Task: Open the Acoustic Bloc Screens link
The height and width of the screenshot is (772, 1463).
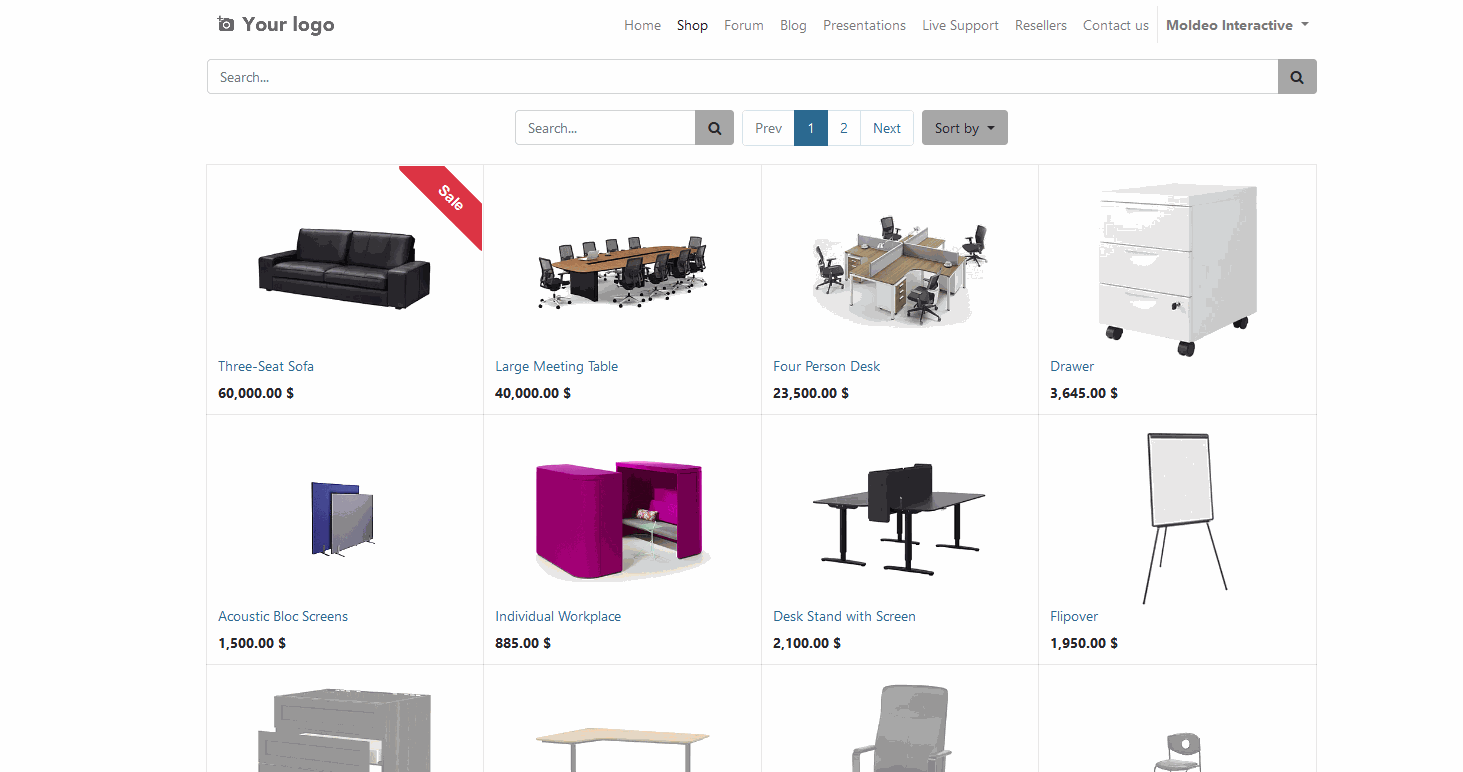Action: (283, 616)
